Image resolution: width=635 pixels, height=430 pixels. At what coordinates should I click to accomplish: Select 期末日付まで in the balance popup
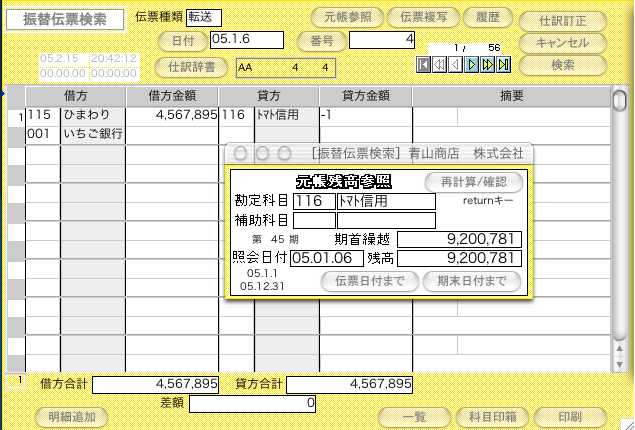472,281
